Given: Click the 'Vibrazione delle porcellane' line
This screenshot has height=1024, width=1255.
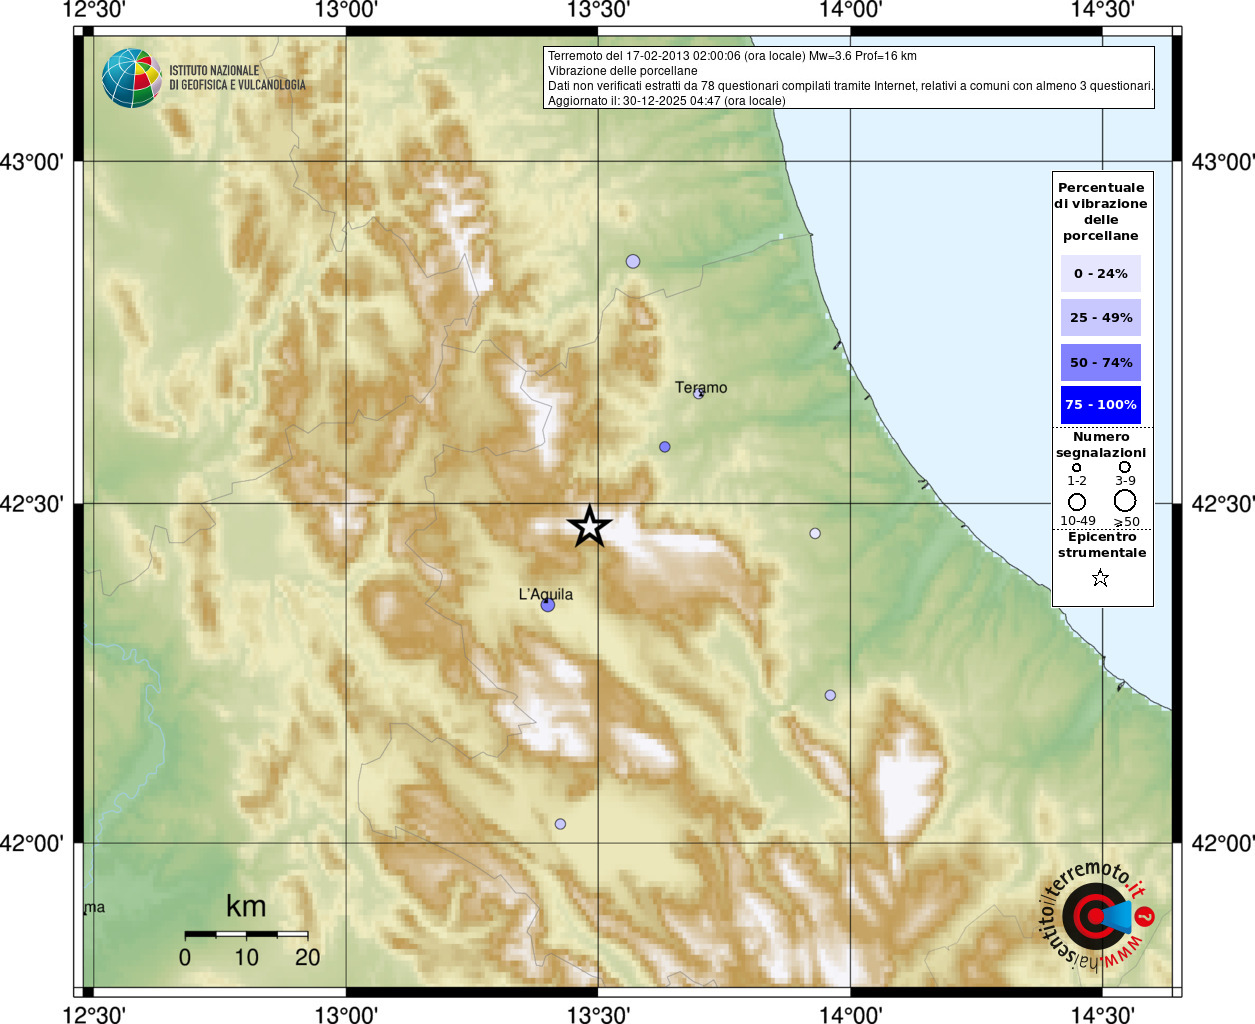Looking at the screenshot, I should 623,71.
